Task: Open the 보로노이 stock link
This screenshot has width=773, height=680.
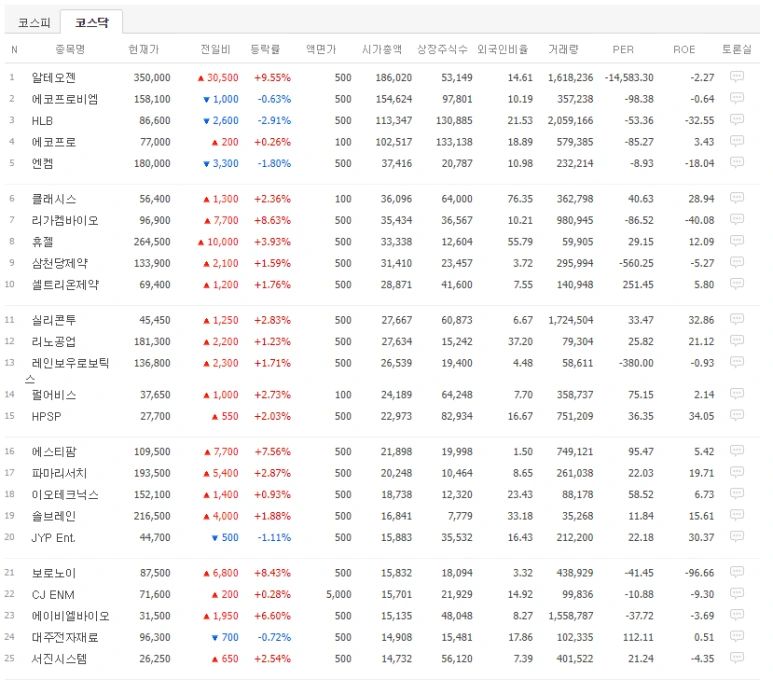Action: tap(53, 573)
